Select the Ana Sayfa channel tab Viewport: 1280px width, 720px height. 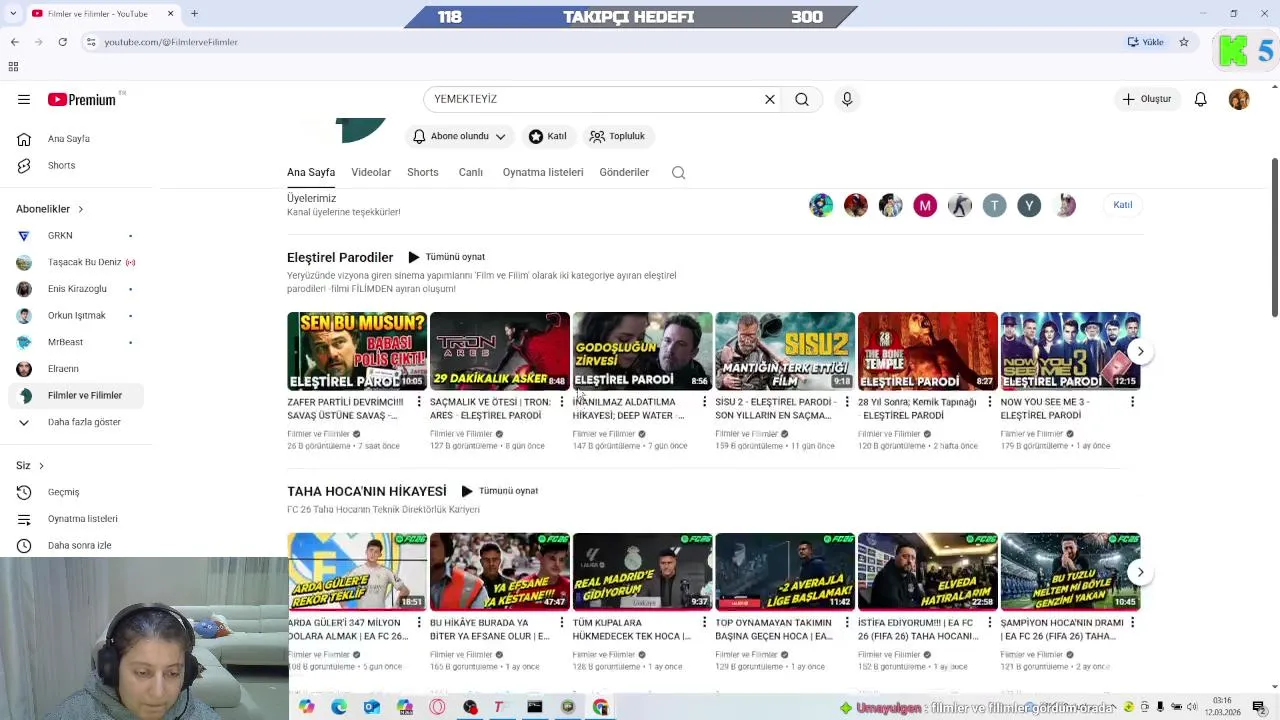pos(311,172)
